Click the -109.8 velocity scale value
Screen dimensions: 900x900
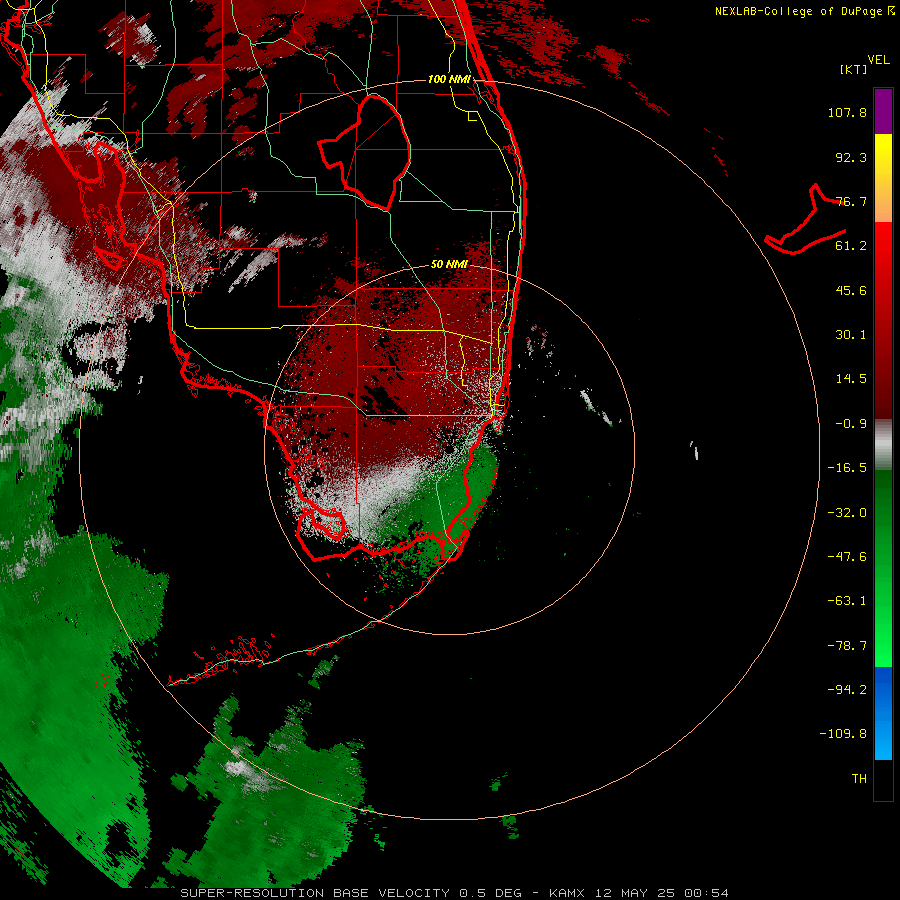843,734
